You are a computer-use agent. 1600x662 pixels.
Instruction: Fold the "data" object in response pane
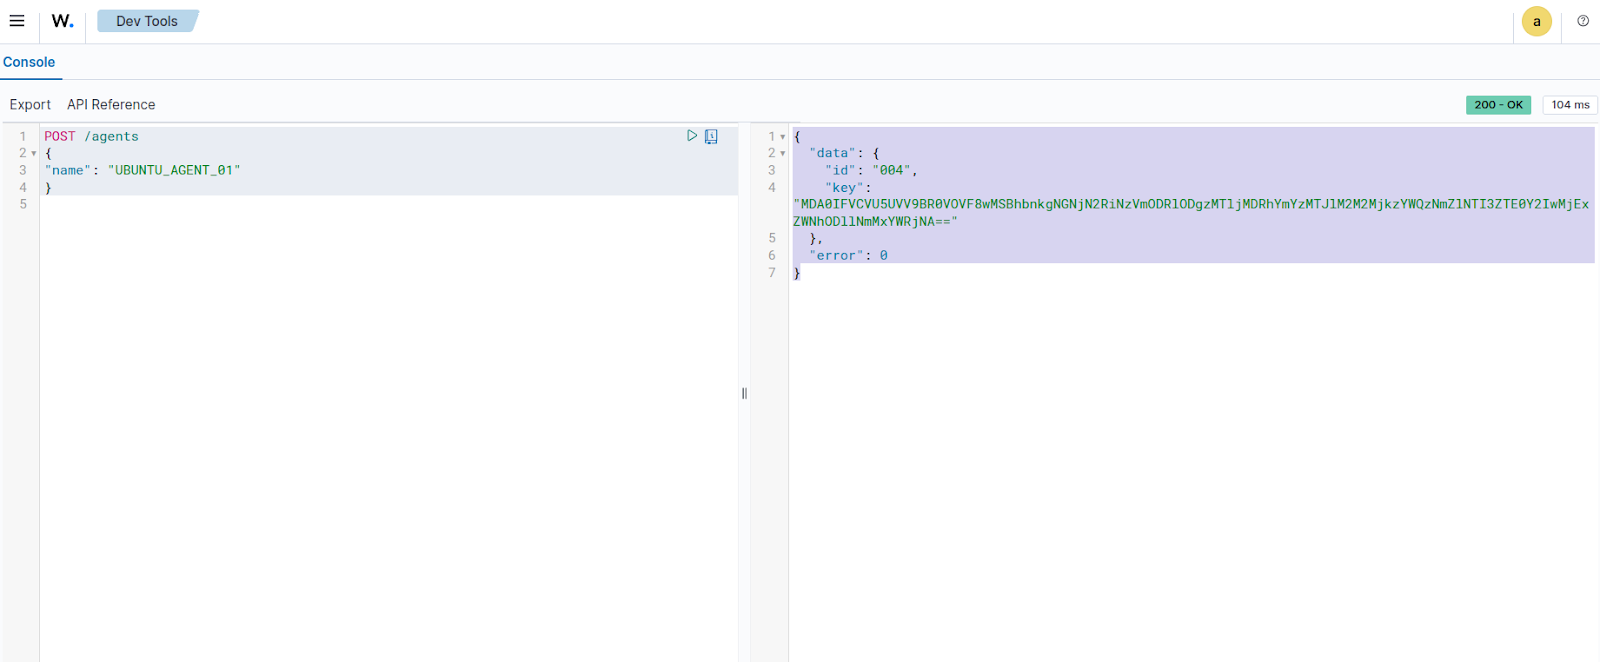point(782,154)
